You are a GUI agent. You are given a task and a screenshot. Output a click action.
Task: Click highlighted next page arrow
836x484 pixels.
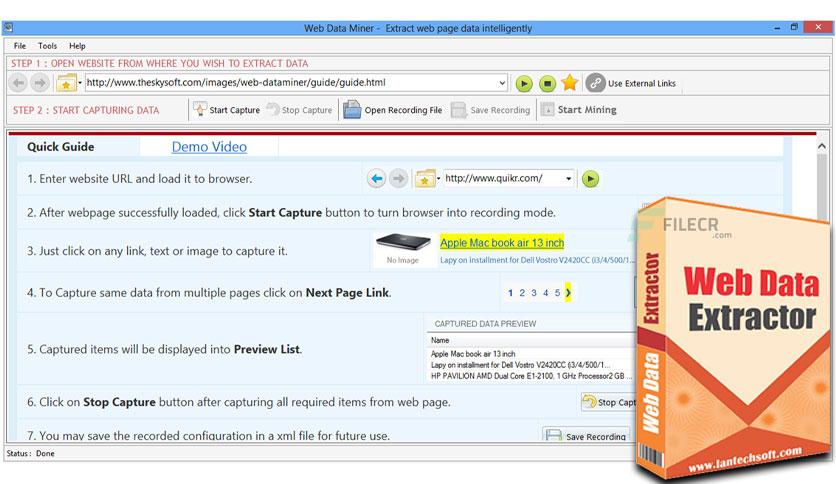(568, 292)
